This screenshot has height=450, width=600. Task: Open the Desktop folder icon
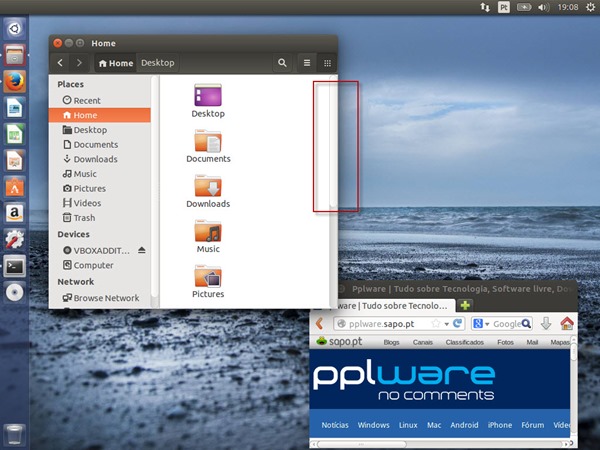[208, 95]
